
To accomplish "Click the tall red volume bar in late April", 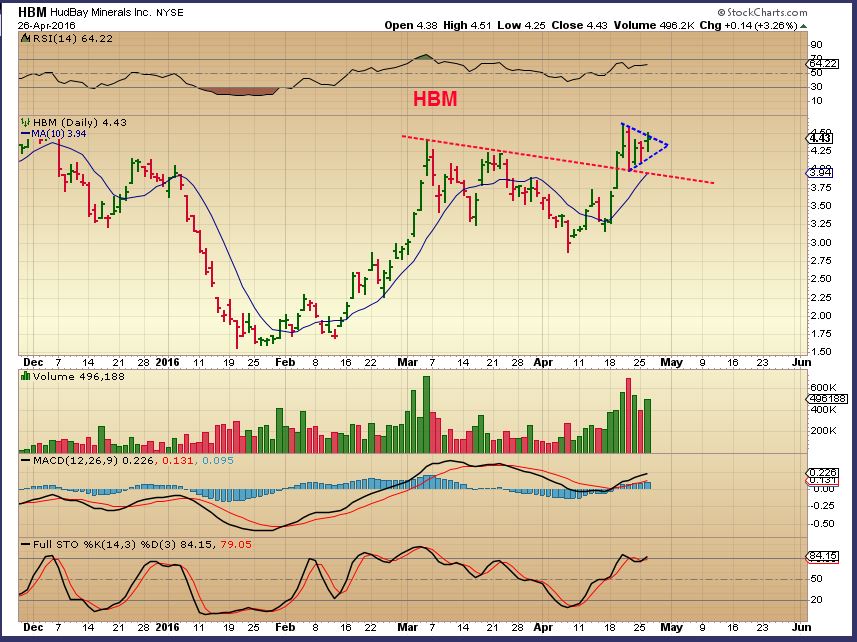I will 629,416.
